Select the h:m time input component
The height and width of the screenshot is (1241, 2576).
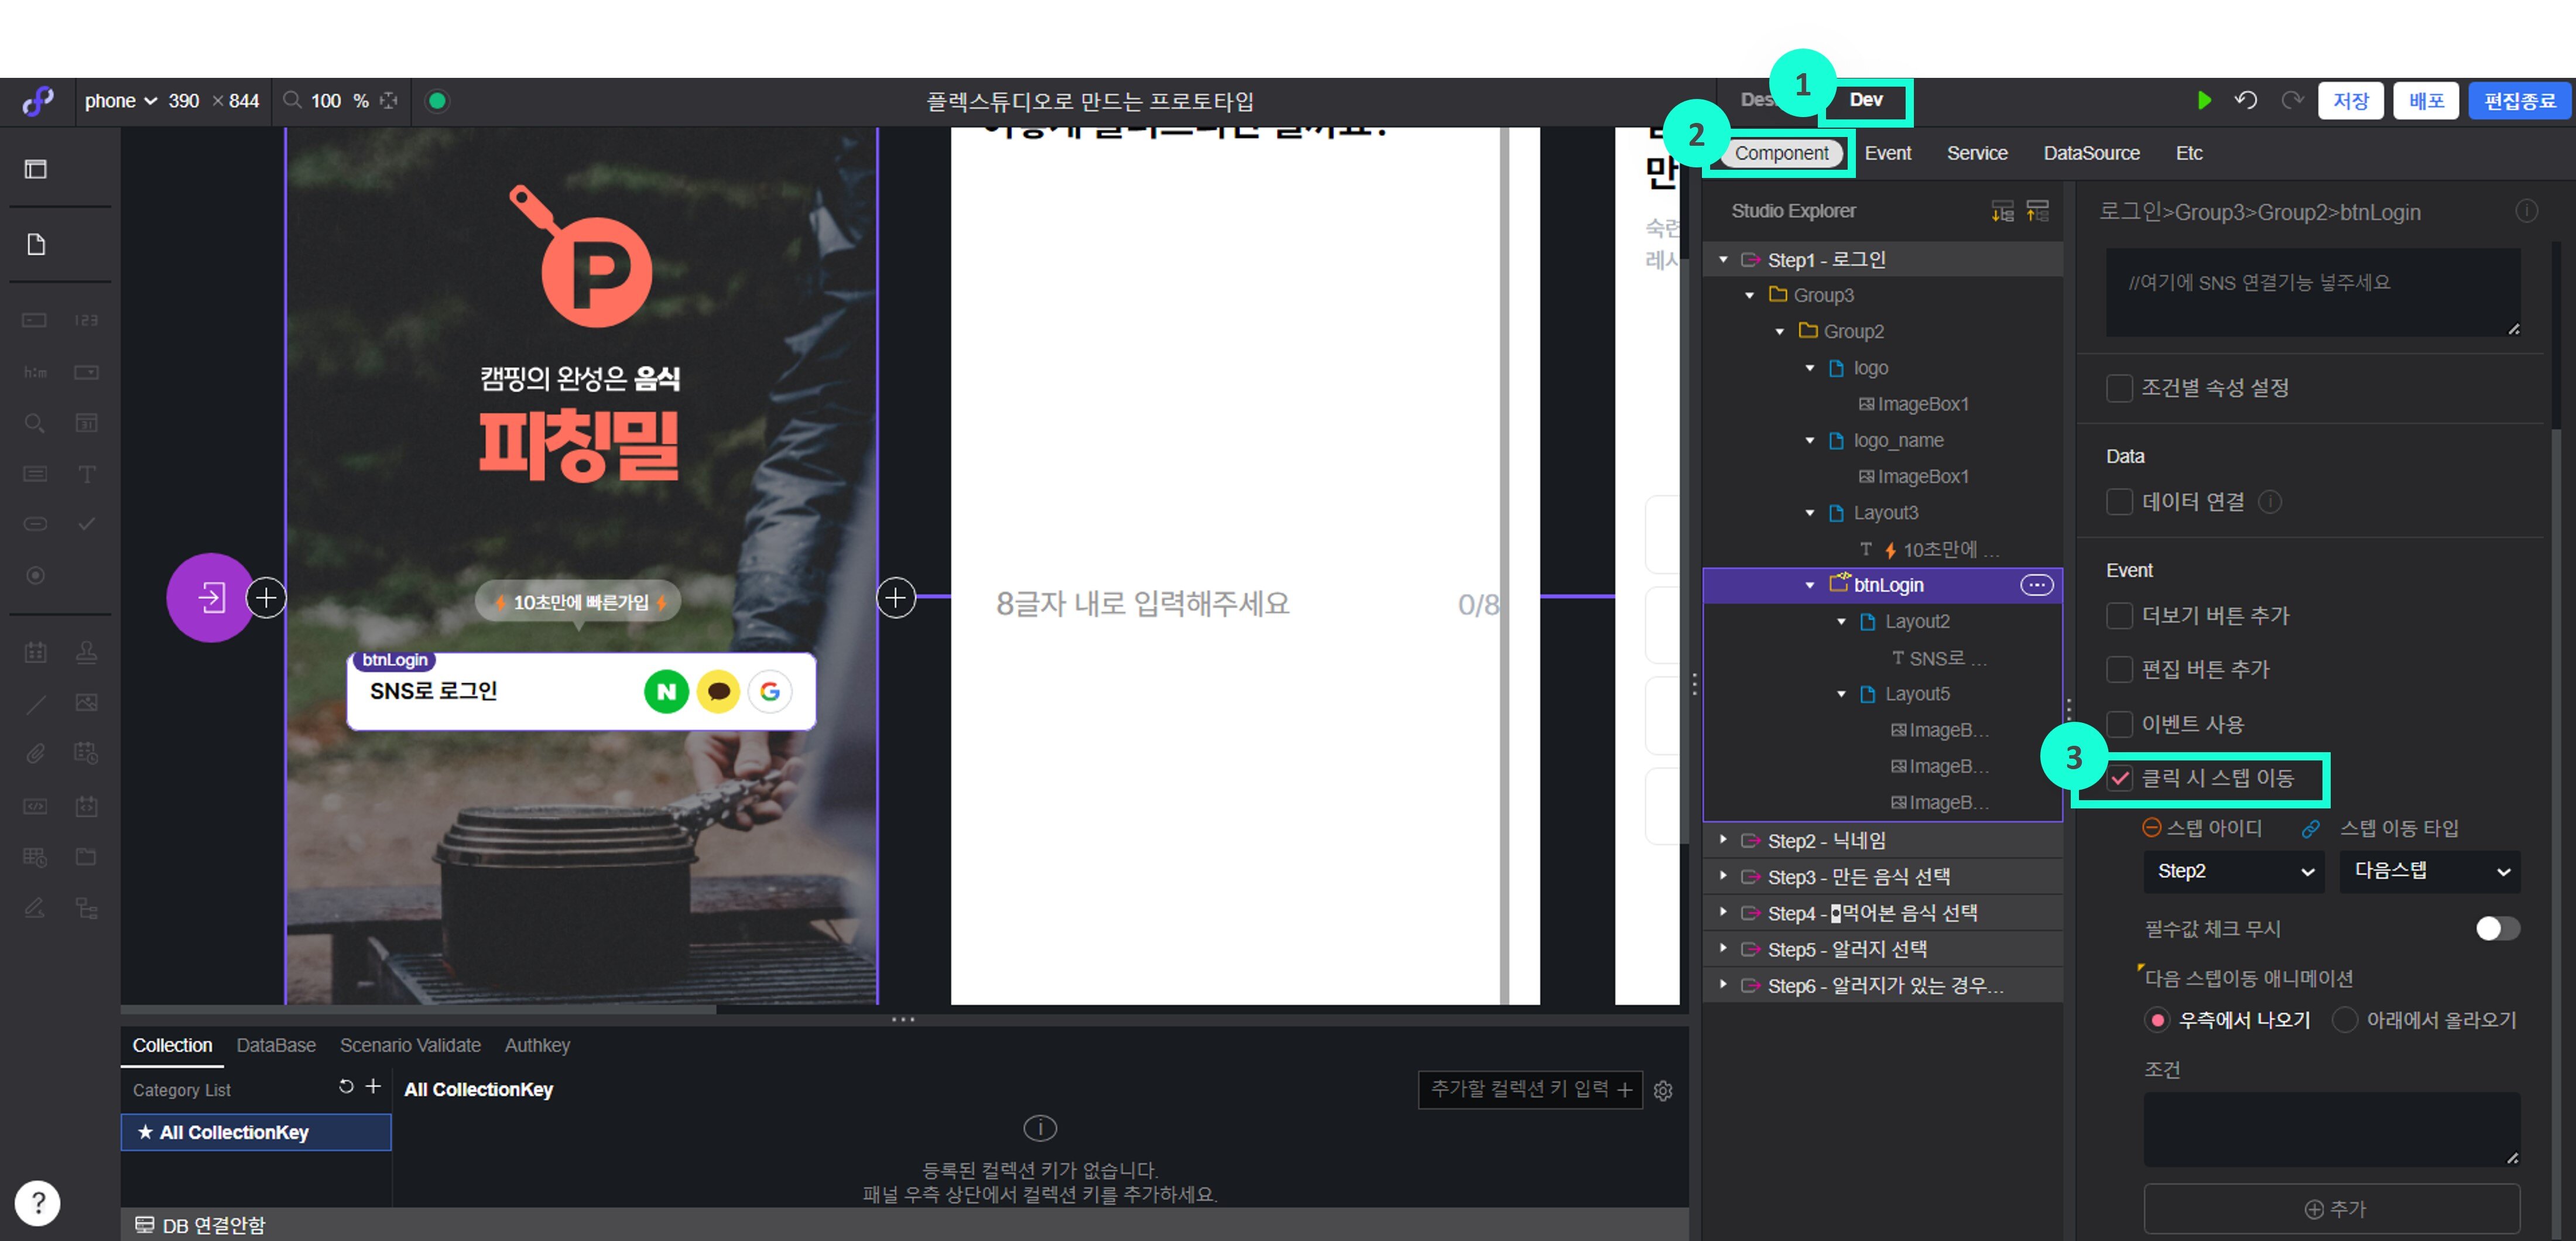point(35,372)
